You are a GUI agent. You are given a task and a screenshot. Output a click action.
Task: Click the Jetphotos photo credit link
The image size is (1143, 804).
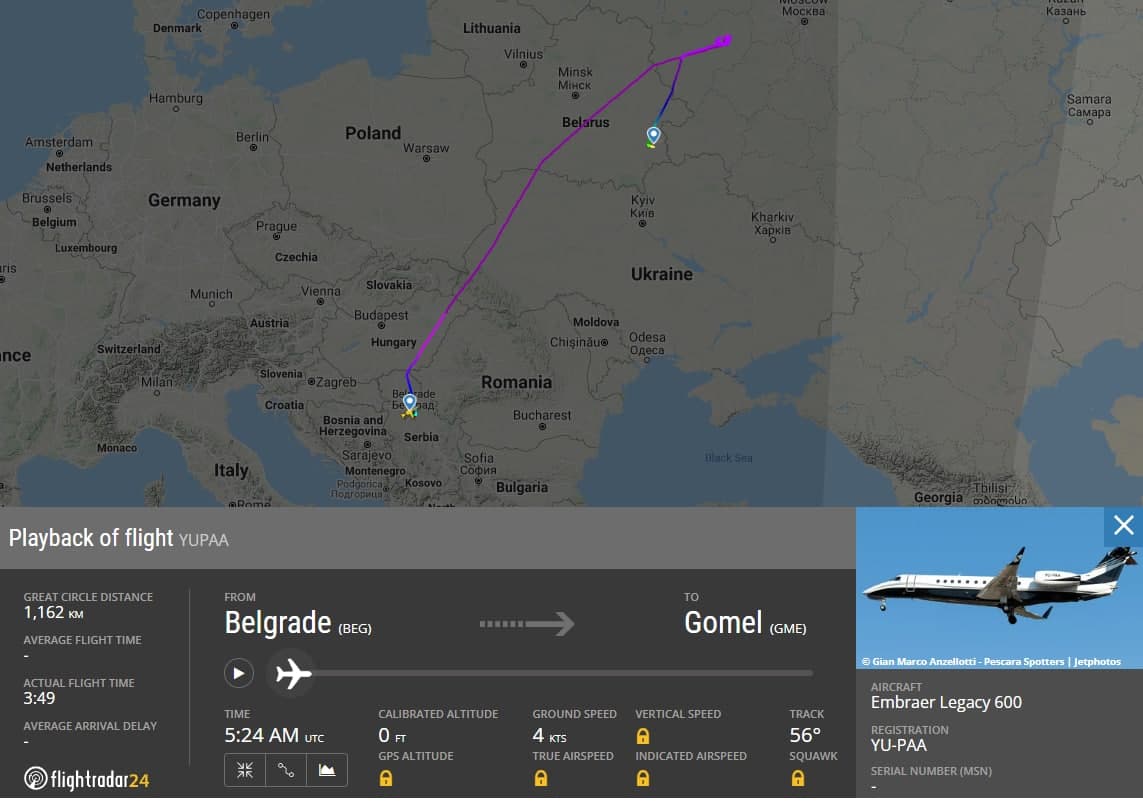pyautogui.click(x=1098, y=662)
